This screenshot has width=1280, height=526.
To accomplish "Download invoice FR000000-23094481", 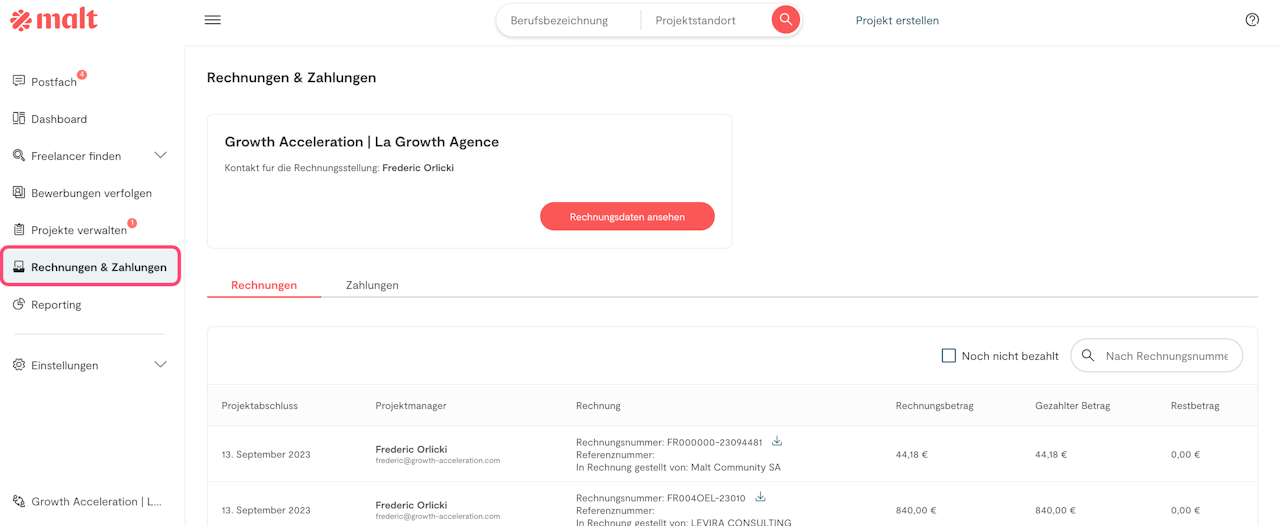I will click(777, 441).
